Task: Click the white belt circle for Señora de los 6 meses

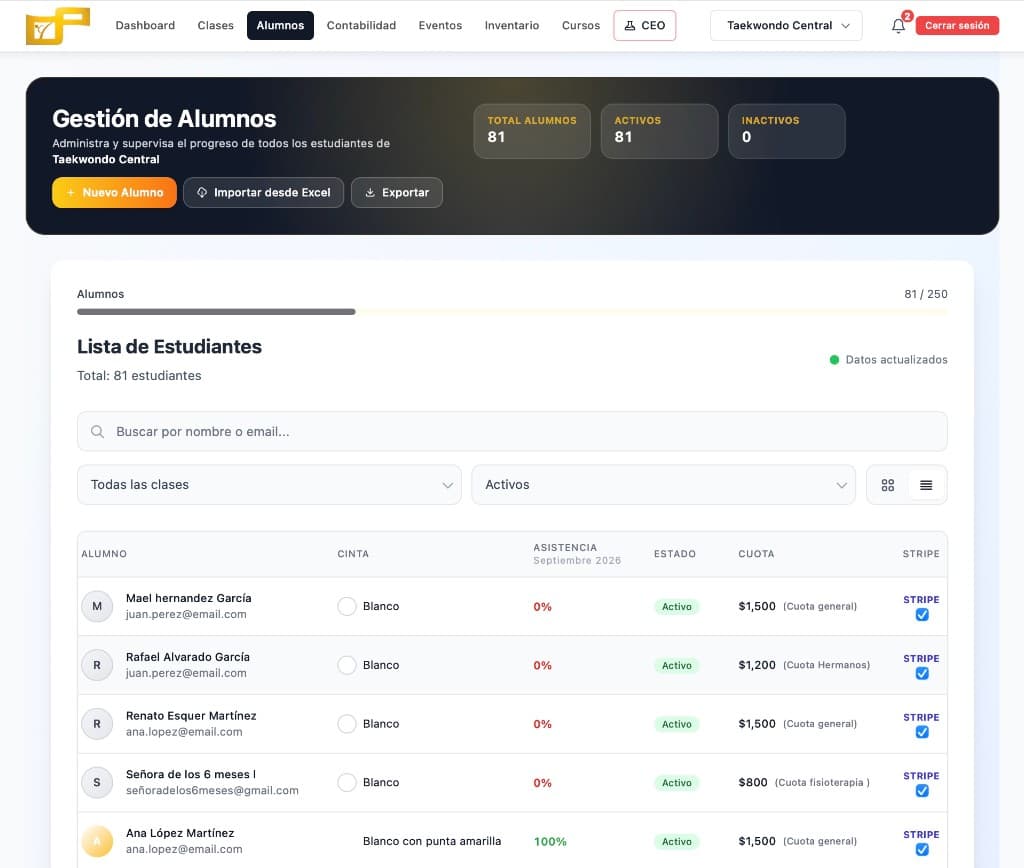Action: click(x=347, y=782)
